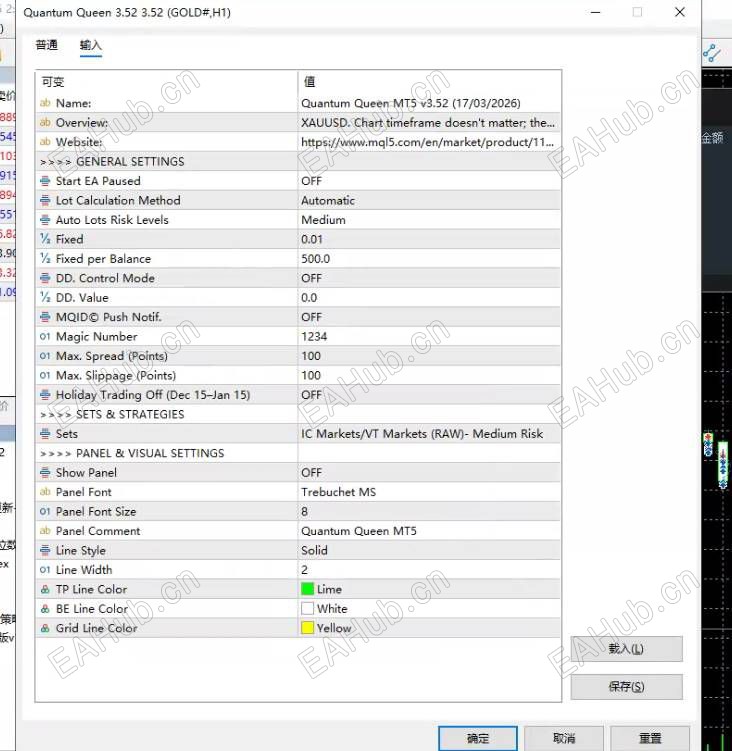This screenshot has height=751, width=732.
Task: Click the DD. Control Mode row icon
Action: (45, 278)
